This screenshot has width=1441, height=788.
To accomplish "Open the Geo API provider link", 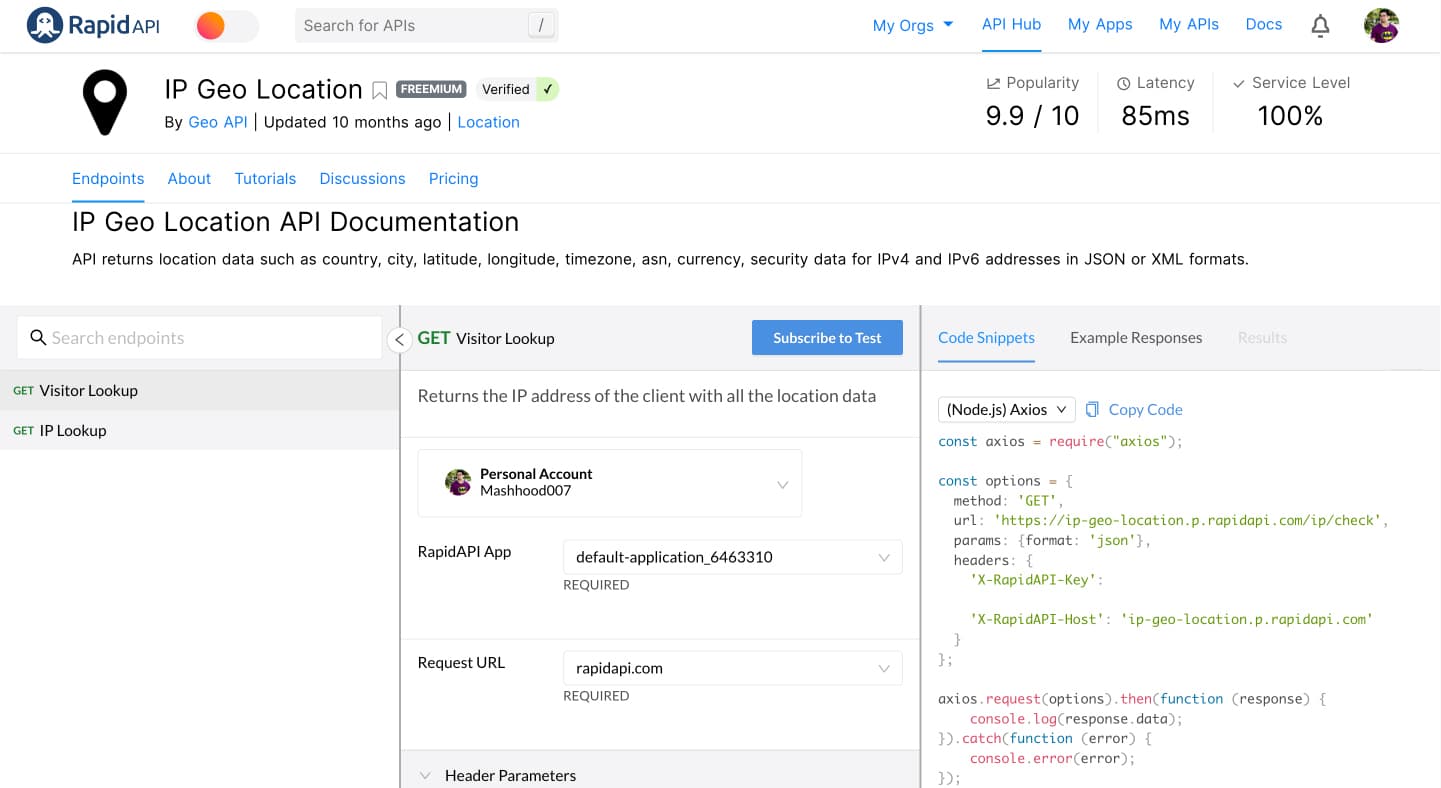I will [218, 122].
